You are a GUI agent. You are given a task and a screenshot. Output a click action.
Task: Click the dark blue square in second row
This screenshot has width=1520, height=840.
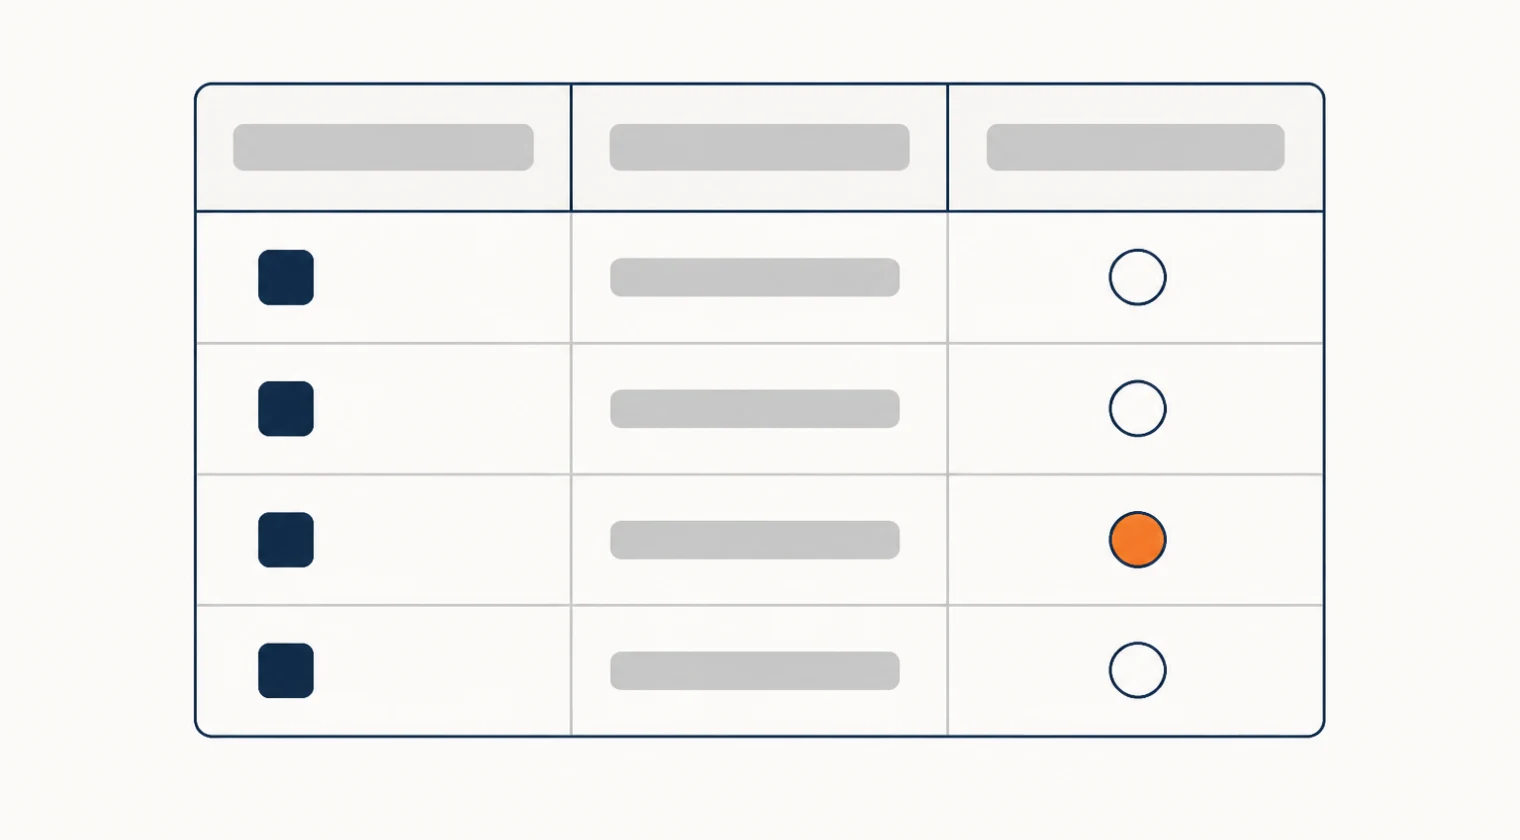click(286, 408)
